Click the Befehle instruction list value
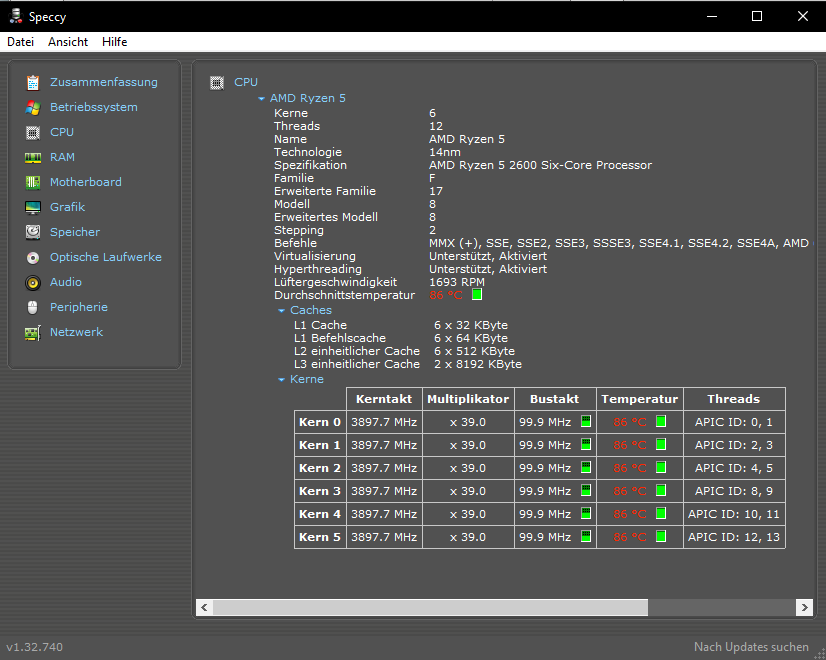 [619, 243]
